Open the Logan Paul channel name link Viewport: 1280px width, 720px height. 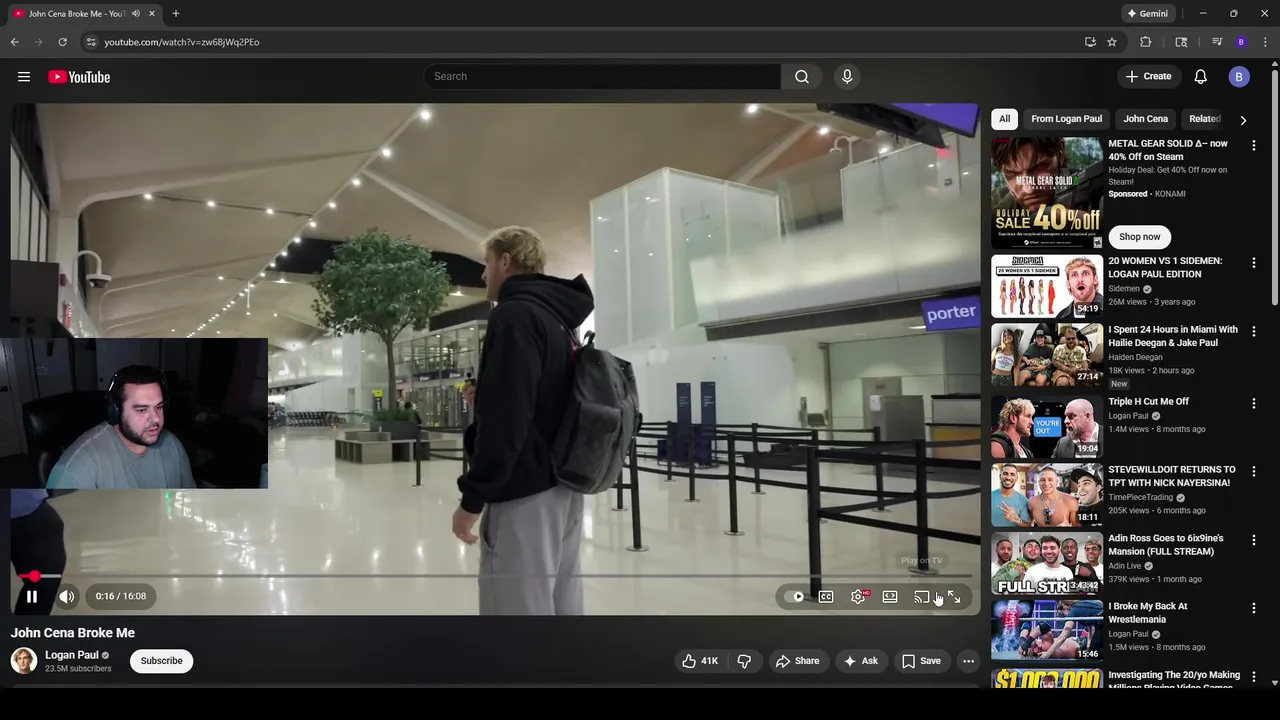tap(72, 655)
